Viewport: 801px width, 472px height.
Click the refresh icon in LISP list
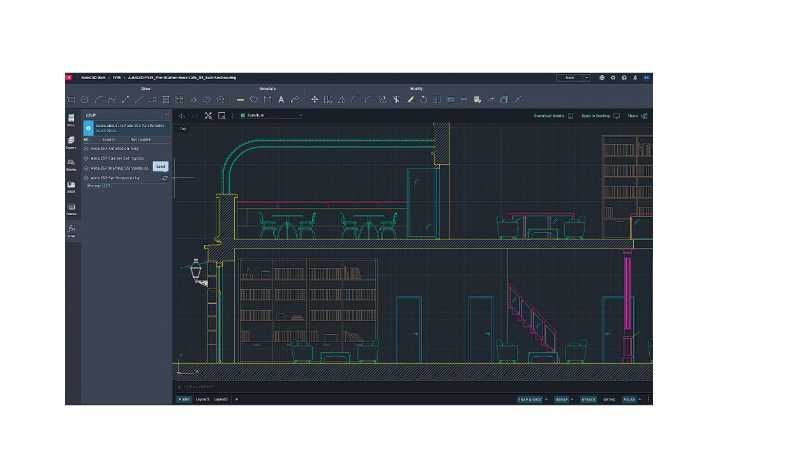[164, 178]
